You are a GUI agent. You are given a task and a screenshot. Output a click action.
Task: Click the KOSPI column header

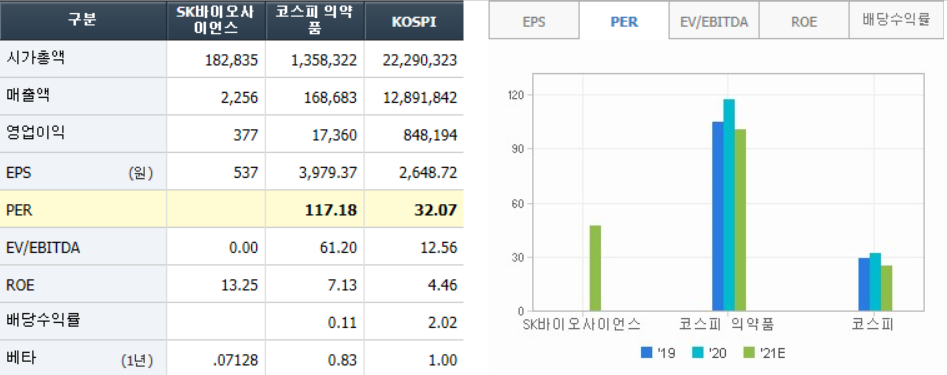(x=414, y=21)
